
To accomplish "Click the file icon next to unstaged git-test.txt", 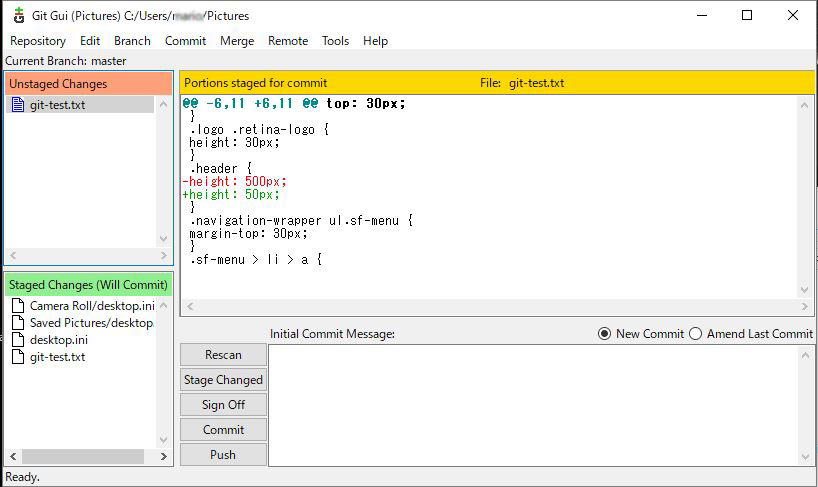I will pyautogui.click(x=18, y=105).
